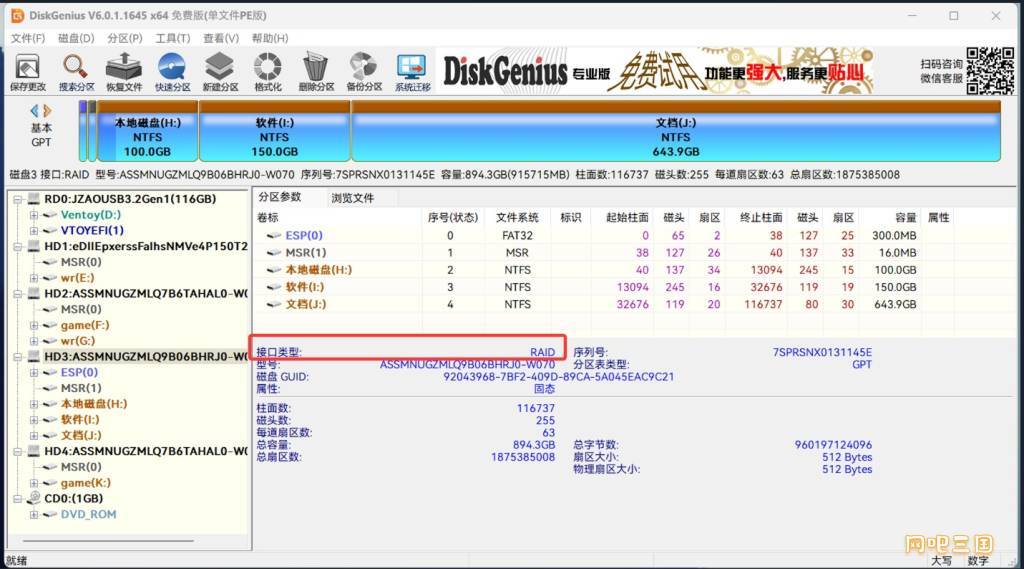The width and height of the screenshot is (1024, 569).
Task: Click the 保存更改 (Save Changes) toolbar icon
Action: coord(27,72)
